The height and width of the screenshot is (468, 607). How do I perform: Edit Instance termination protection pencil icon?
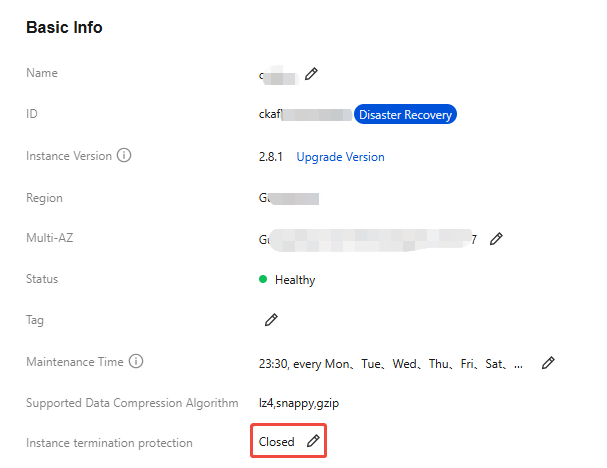coord(313,441)
